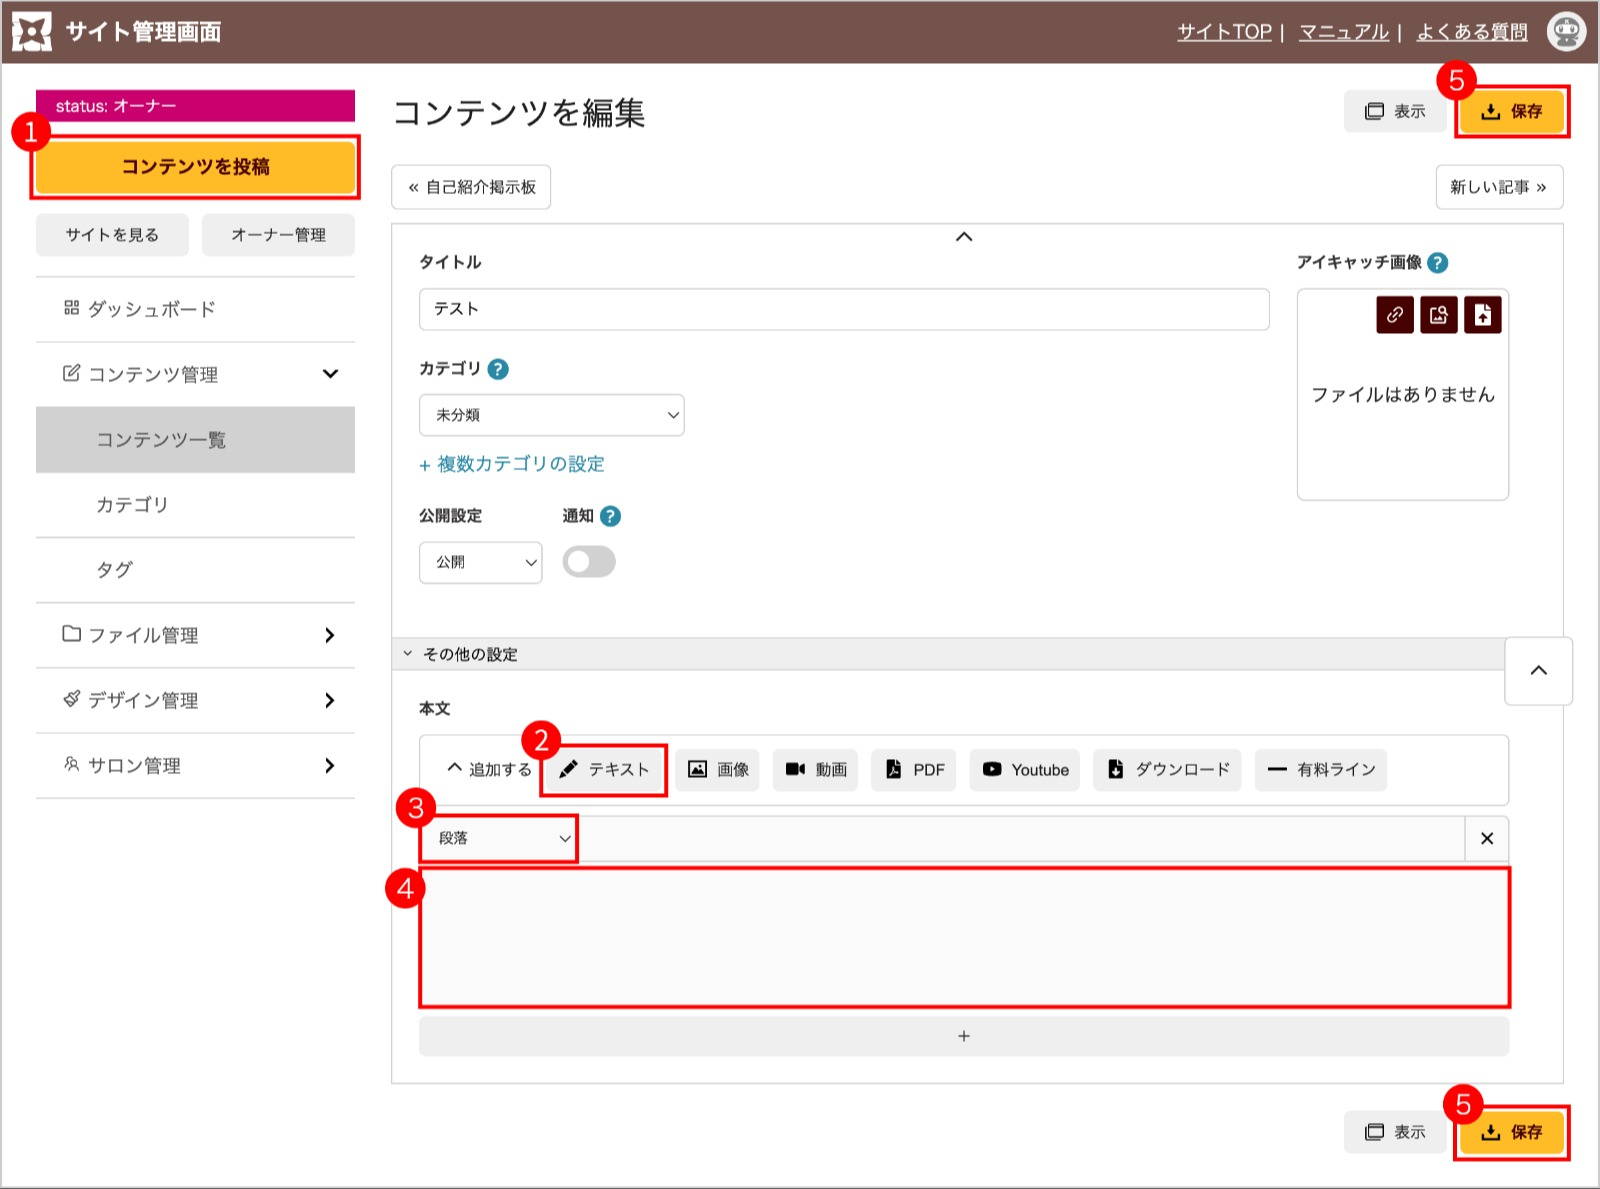
Task: Click the file upload icon for eyecatch
Action: click(x=1482, y=315)
